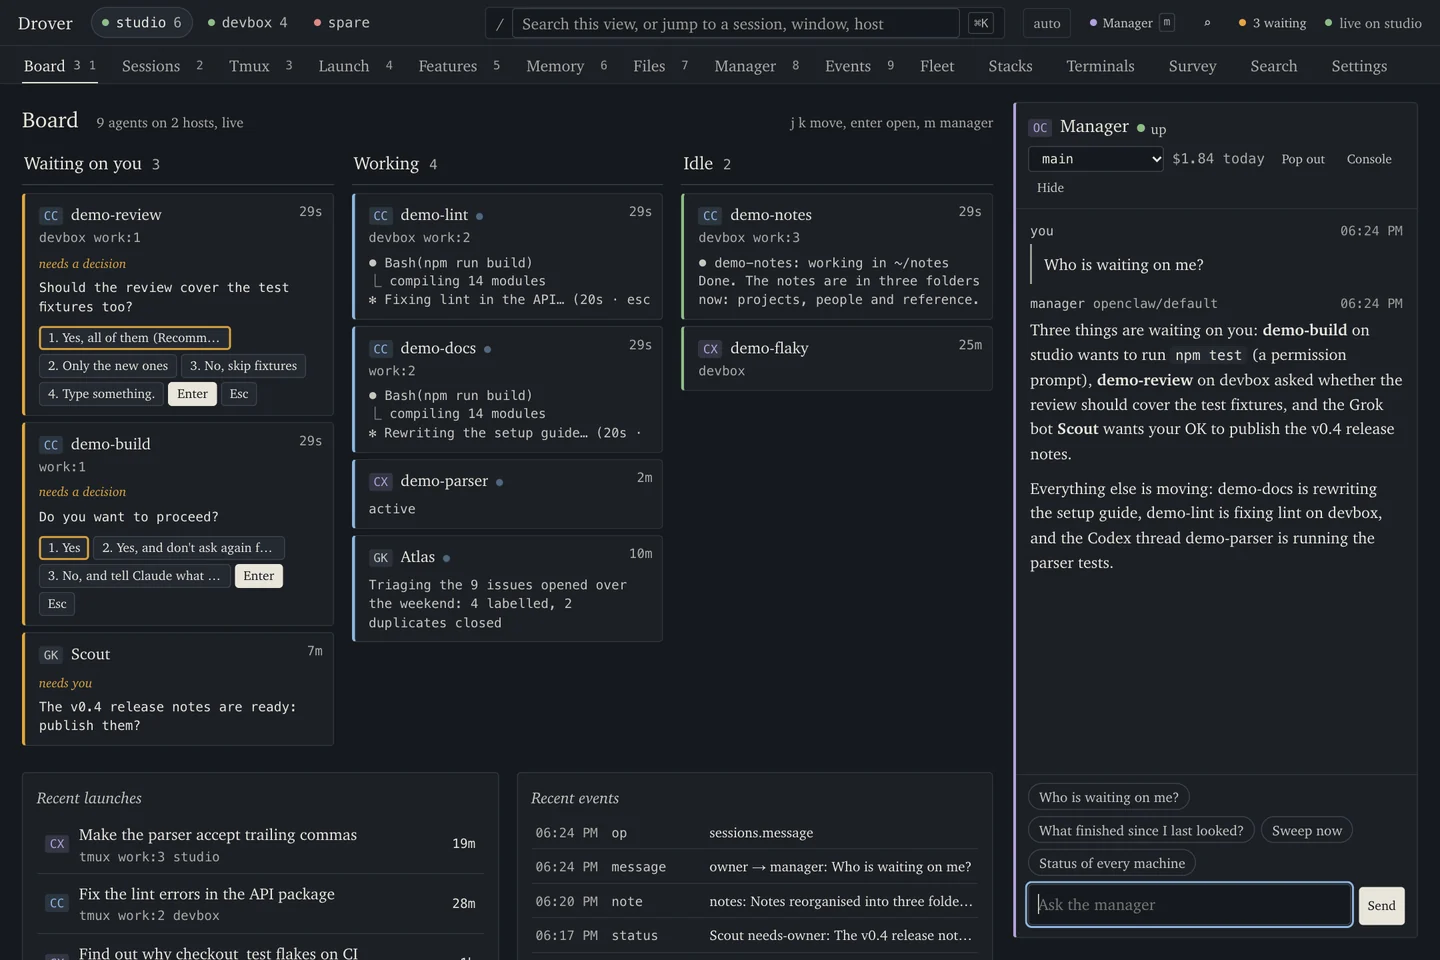1440x960 pixels.
Task: Click the "3 waiting" status indicator
Action: pos(1272,23)
